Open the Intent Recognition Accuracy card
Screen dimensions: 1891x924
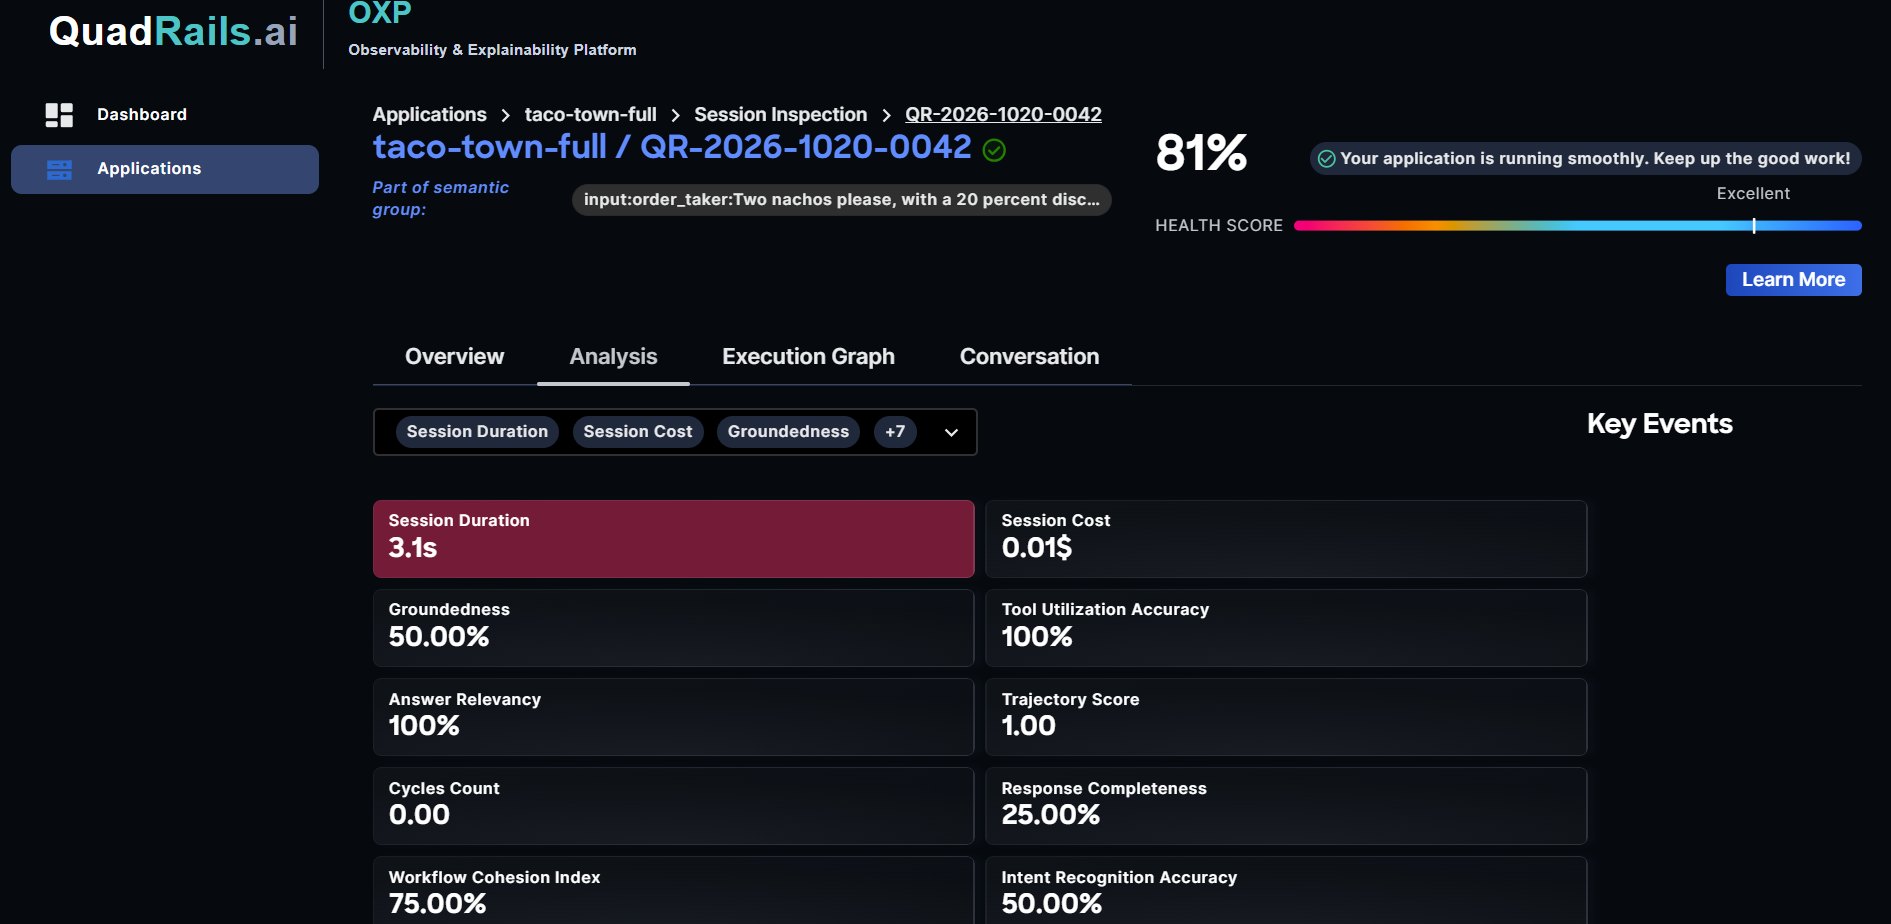pos(1286,890)
